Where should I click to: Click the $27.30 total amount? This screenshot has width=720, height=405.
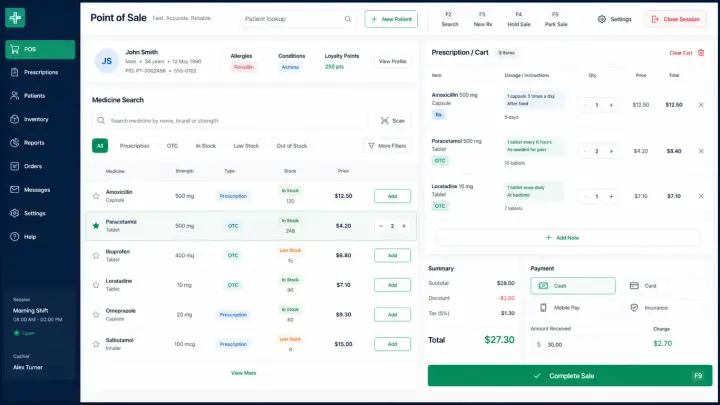[x=499, y=340]
